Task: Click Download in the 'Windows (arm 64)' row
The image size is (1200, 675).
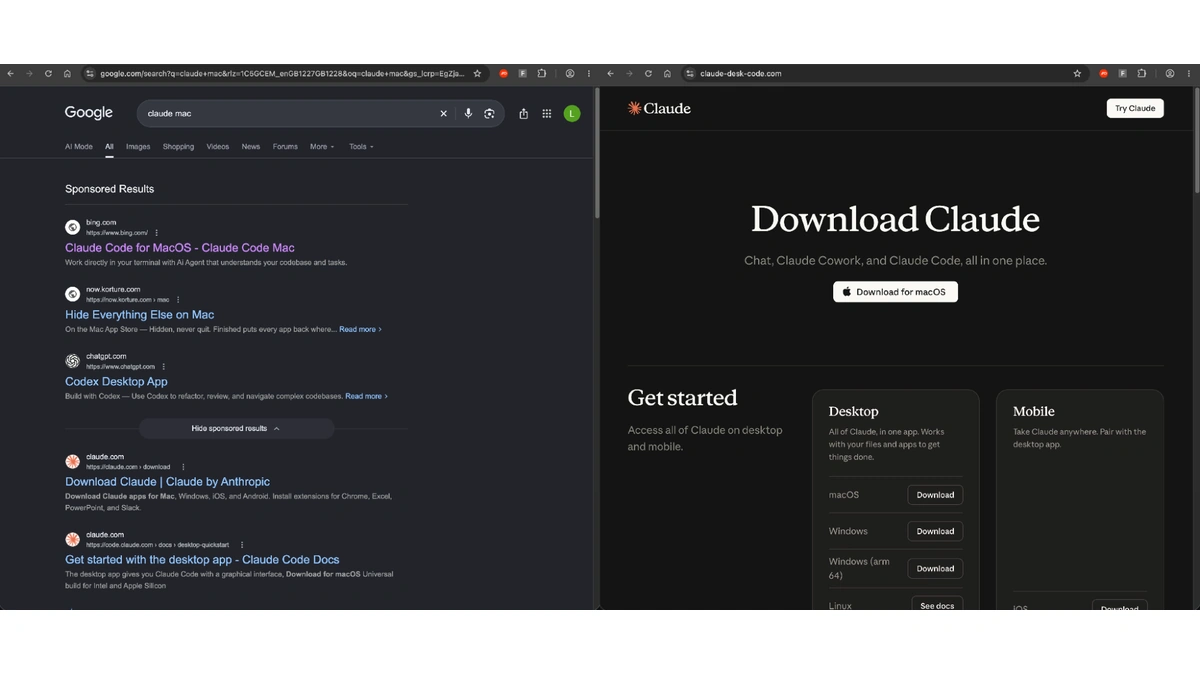Action: pyautogui.click(x=935, y=568)
